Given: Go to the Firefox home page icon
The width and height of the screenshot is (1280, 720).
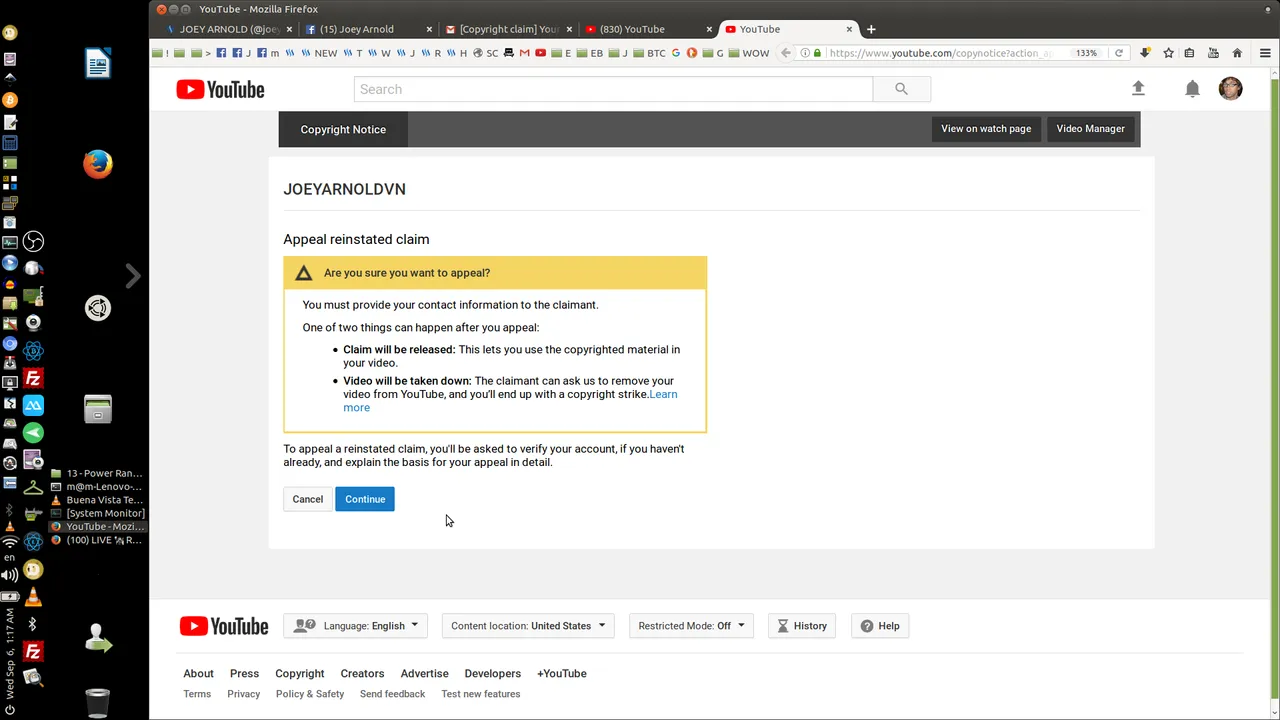Looking at the screenshot, I should [1237, 53].
